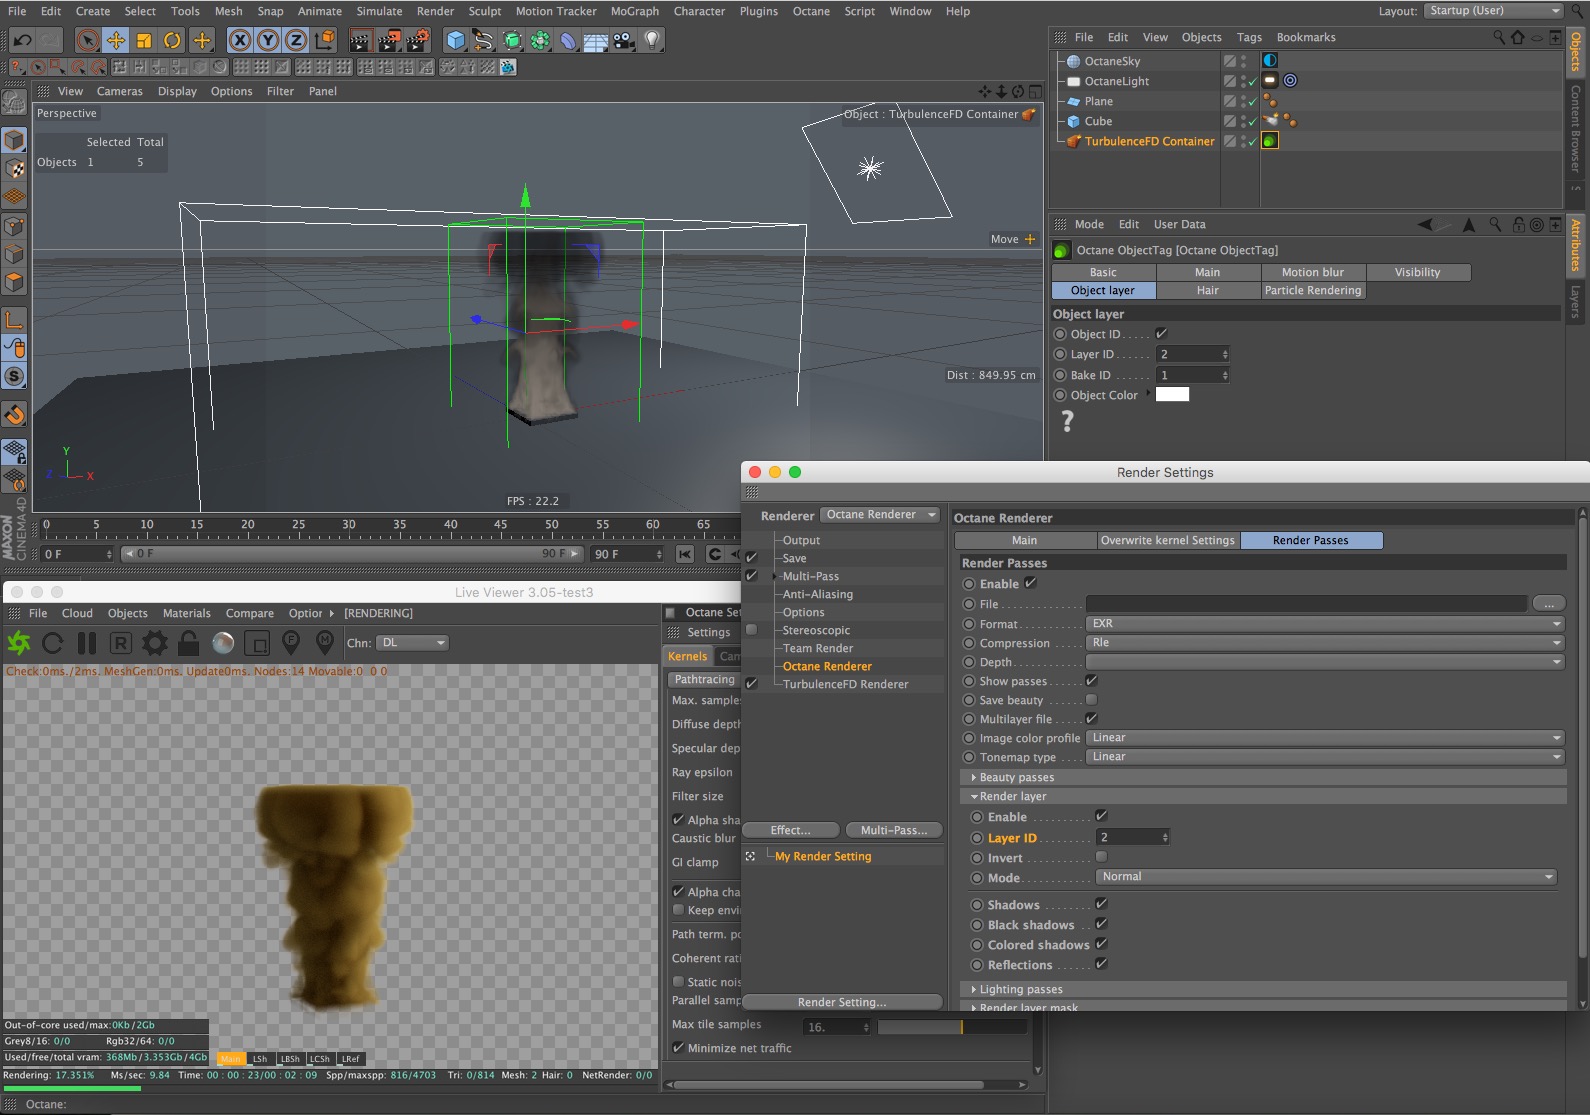Click the Octane ObjectTag on TurbulenceFD Container
This screenshot has width=1590, height=1115.
(x=1270, y=141)
